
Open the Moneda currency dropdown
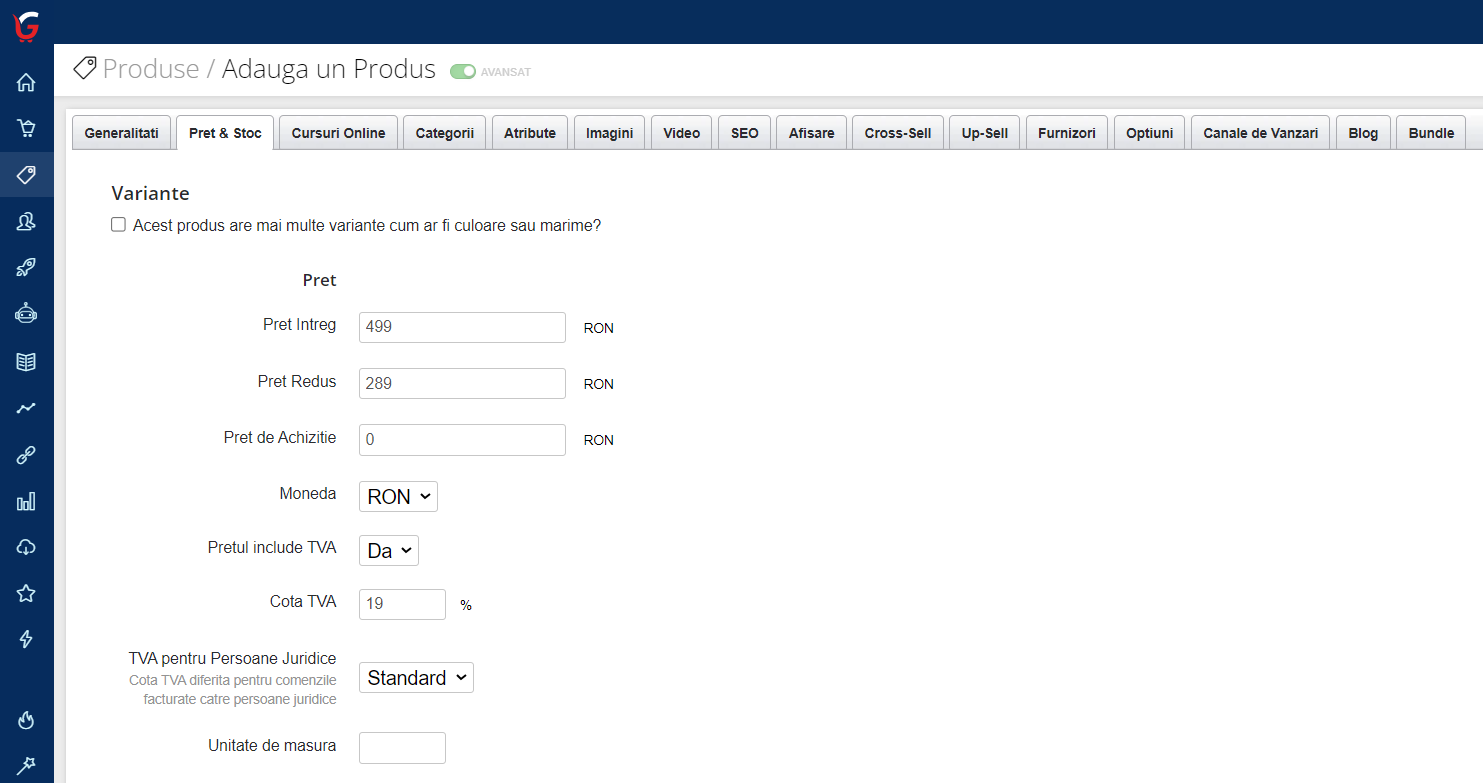tap(397, 496)
